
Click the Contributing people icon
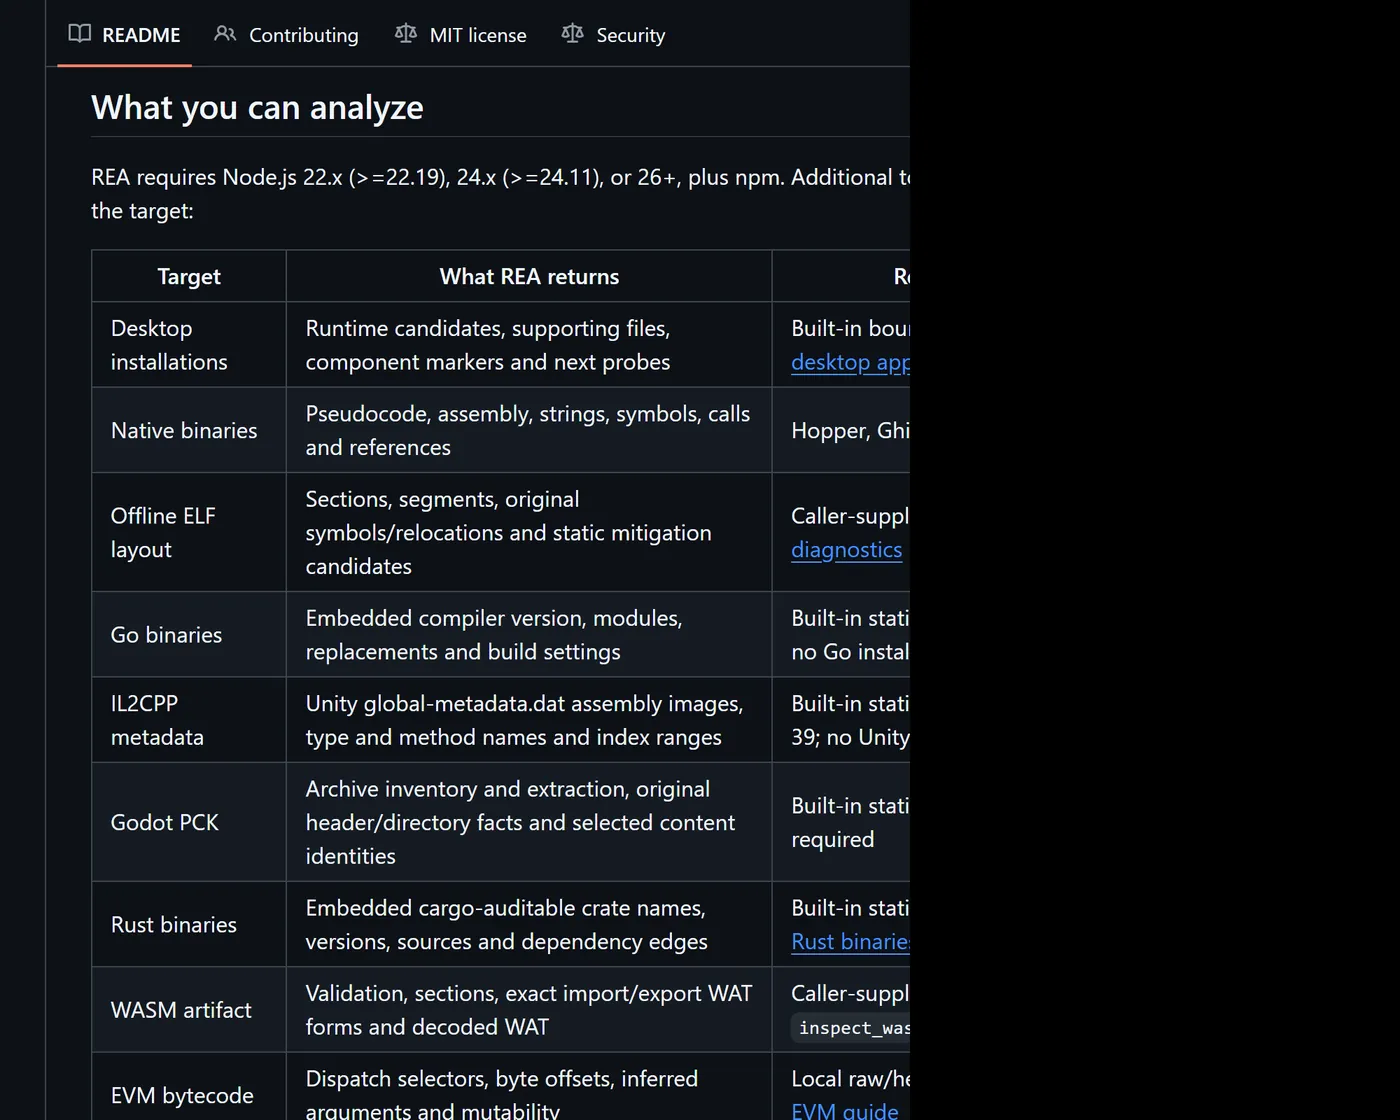(225, 34)
